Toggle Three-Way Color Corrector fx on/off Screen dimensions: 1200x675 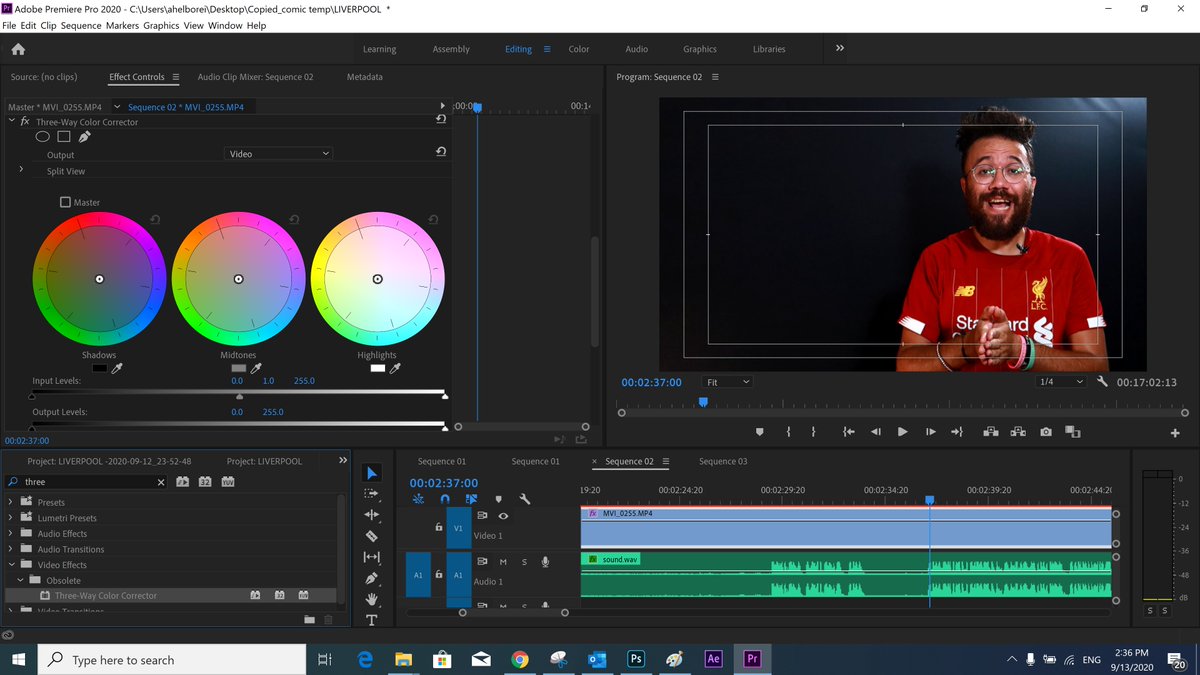[25, 121]
